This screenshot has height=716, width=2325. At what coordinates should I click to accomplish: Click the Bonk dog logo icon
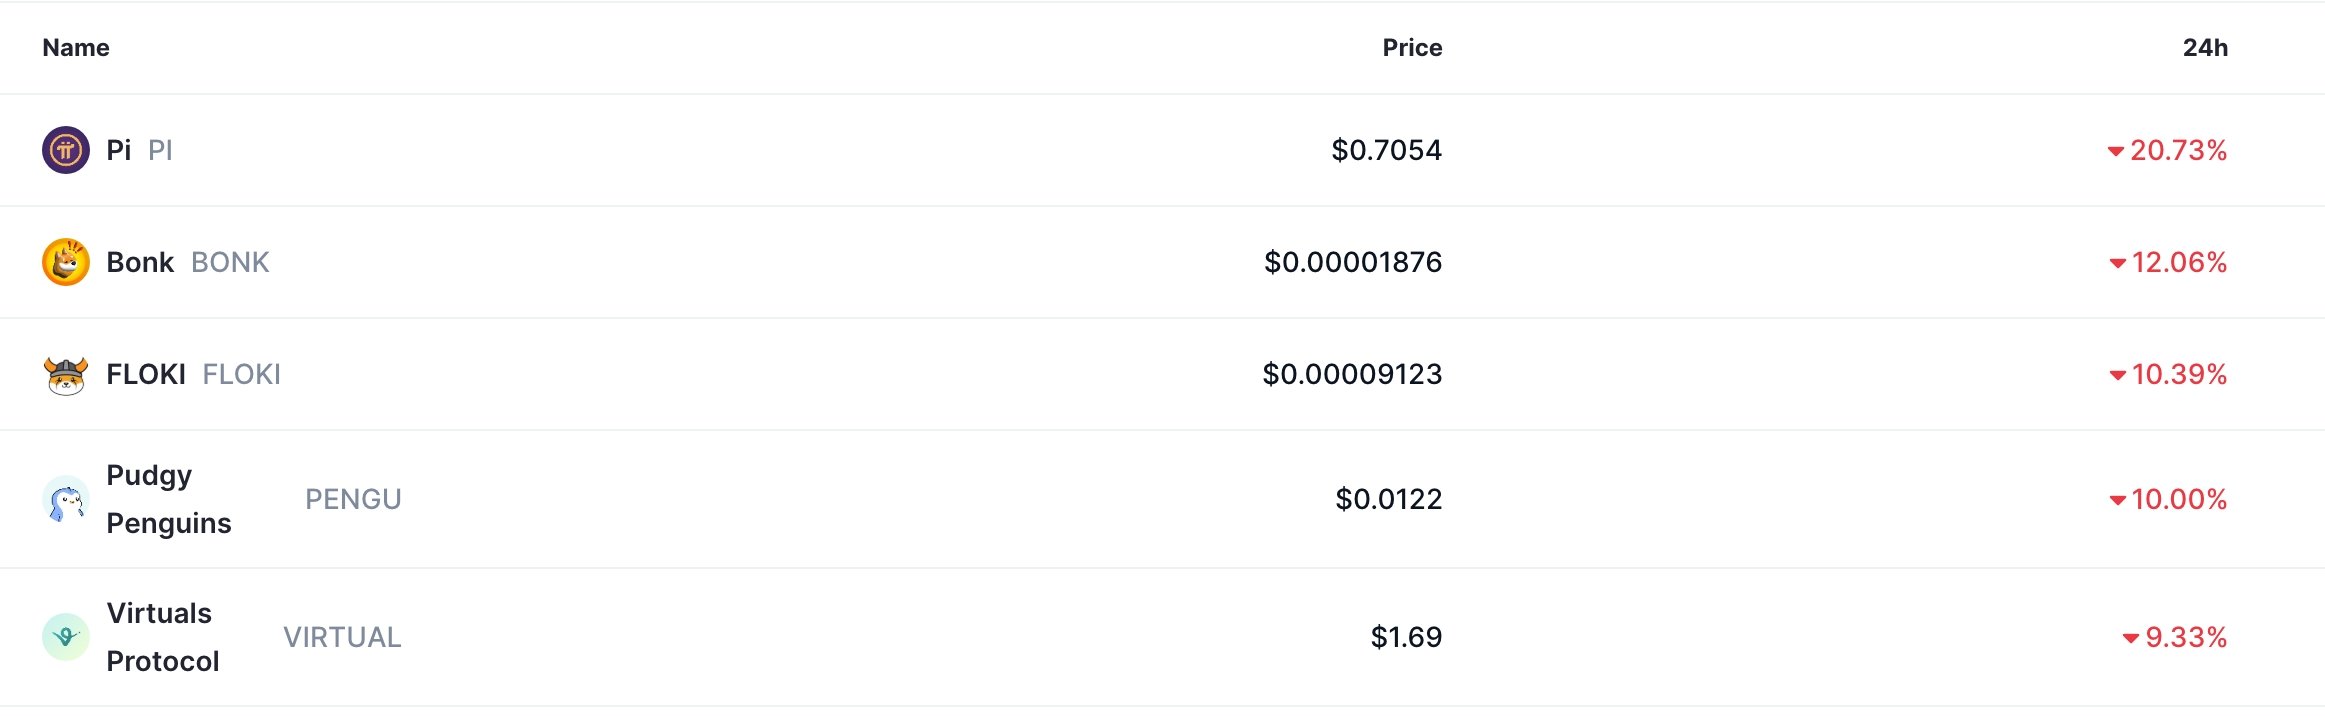(x=64, y=262)
